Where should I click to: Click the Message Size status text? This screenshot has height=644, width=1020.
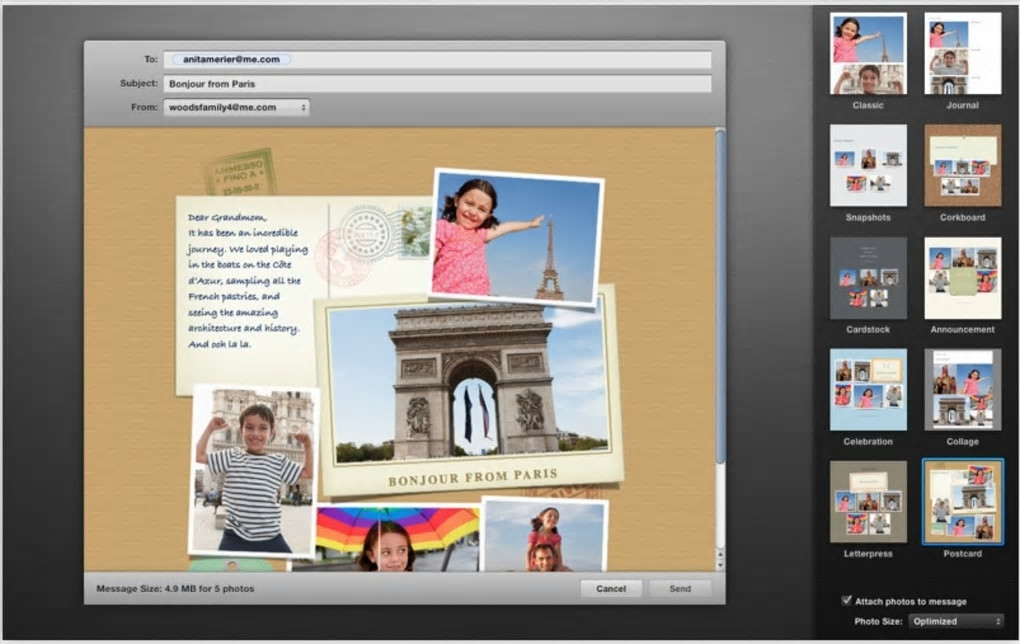click(175, 589)
